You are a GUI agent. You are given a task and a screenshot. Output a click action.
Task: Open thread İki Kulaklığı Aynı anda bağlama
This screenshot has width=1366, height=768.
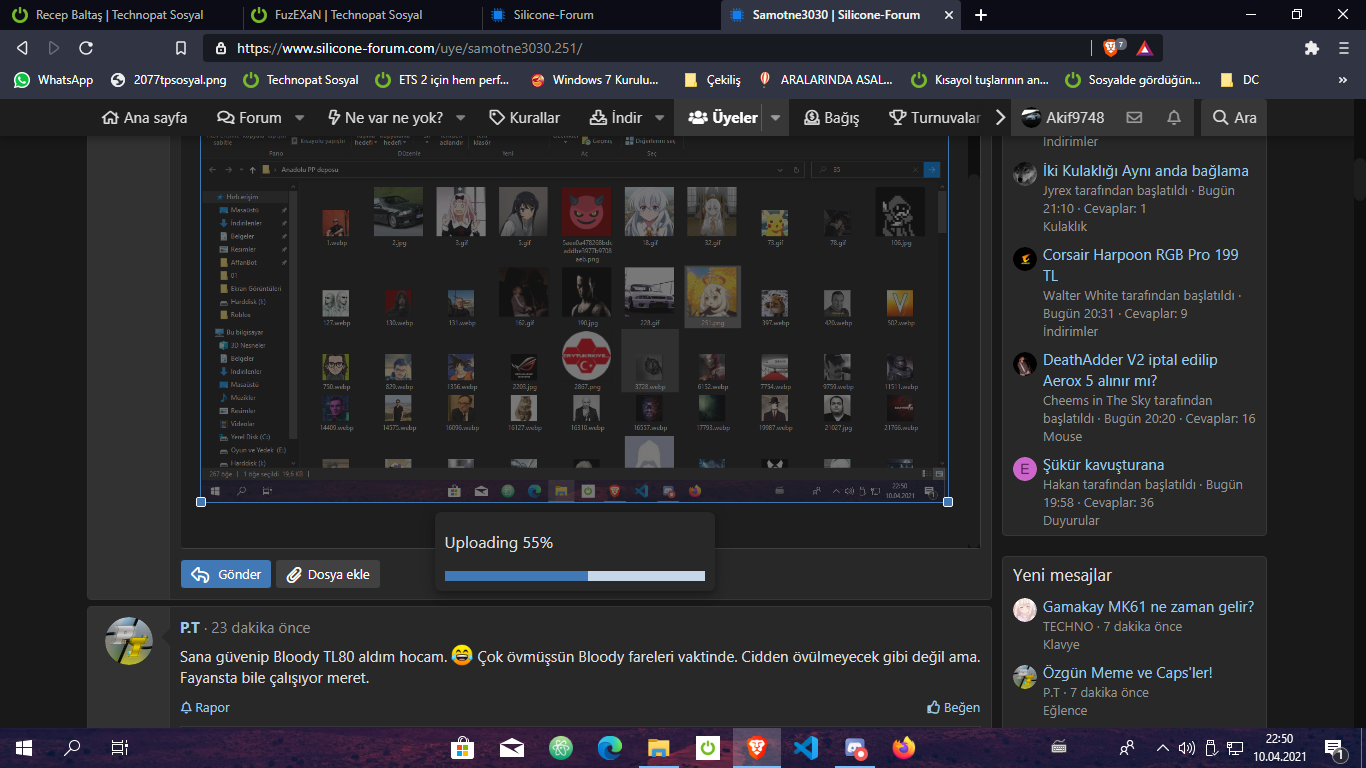coord(1145,171)
